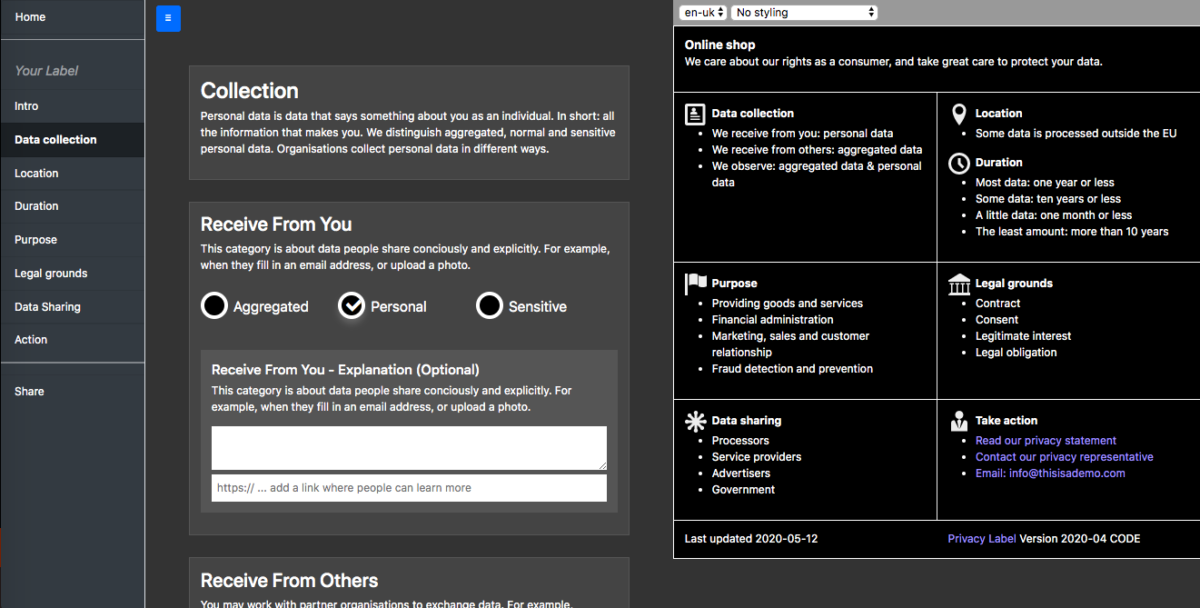Open the Purpose section in the sidebar
Viewport: 1200px width, 608px height.
tap(72, 240)
